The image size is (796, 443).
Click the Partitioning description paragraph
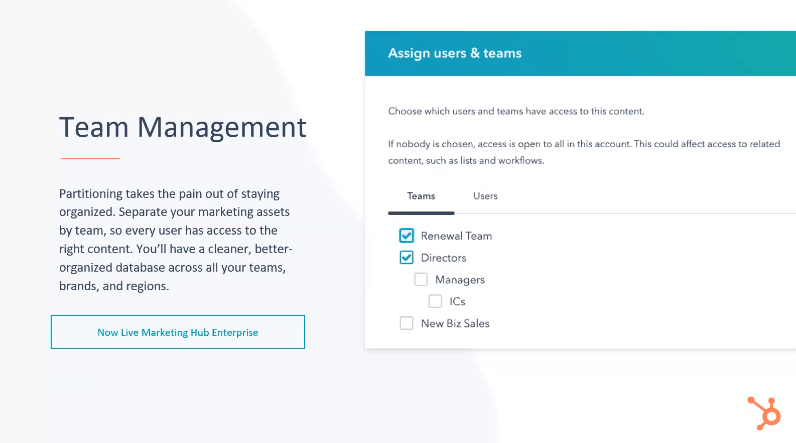click(x=176, y=240)
